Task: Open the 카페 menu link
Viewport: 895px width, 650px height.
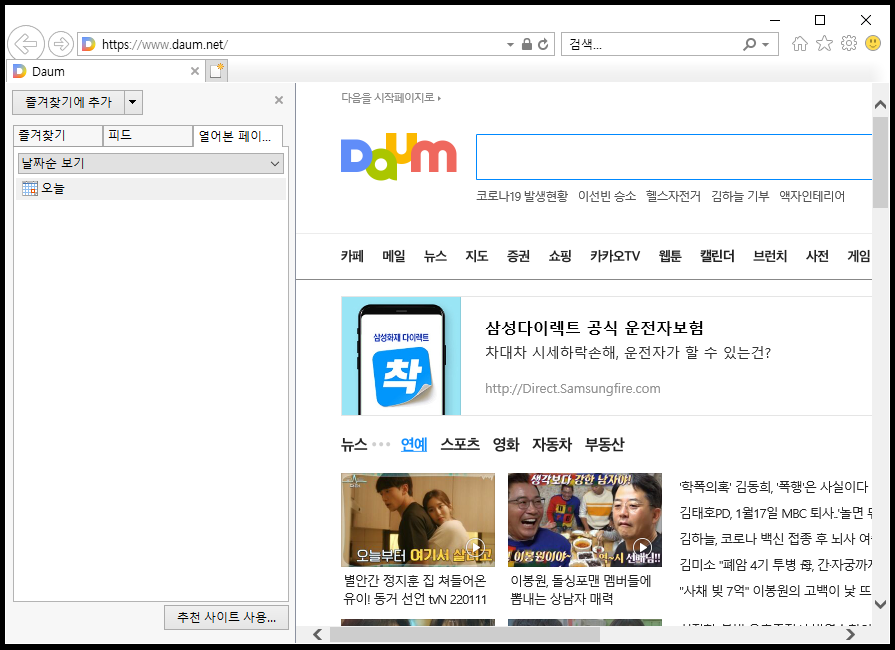Action: [x=352, y=256]
